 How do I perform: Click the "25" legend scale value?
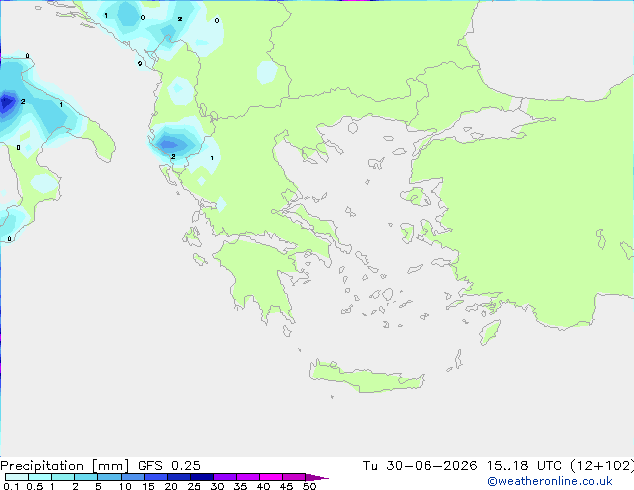click(194, 486)
